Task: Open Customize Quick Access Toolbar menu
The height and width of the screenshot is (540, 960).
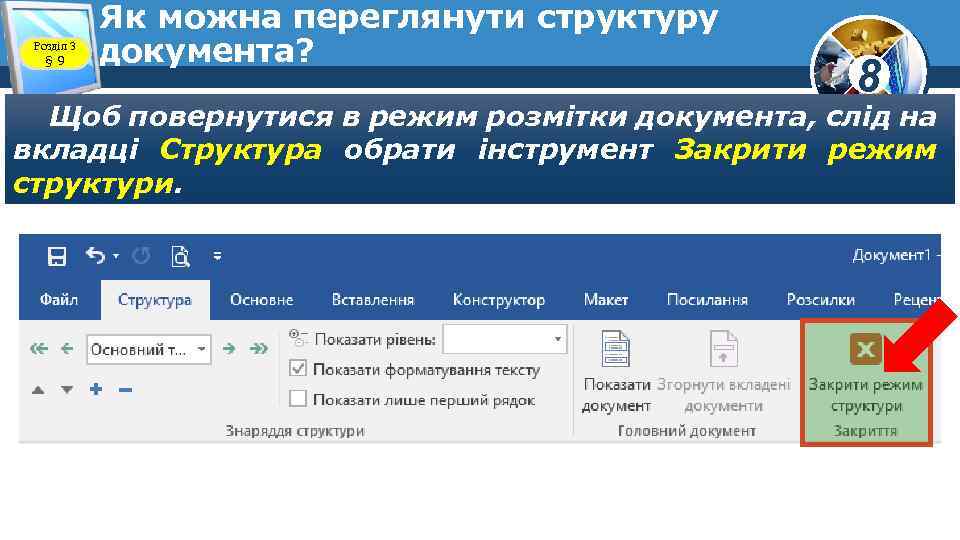Action: click(x=217, y=256)
